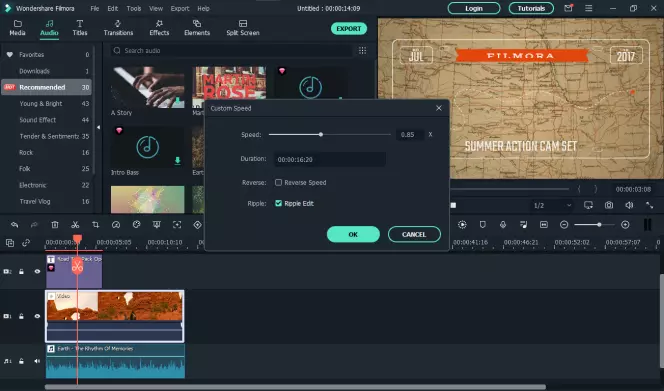Open the hamburger menu icon in title bar
The width and height of the screenshot is (664, 391).
point(589,8)
